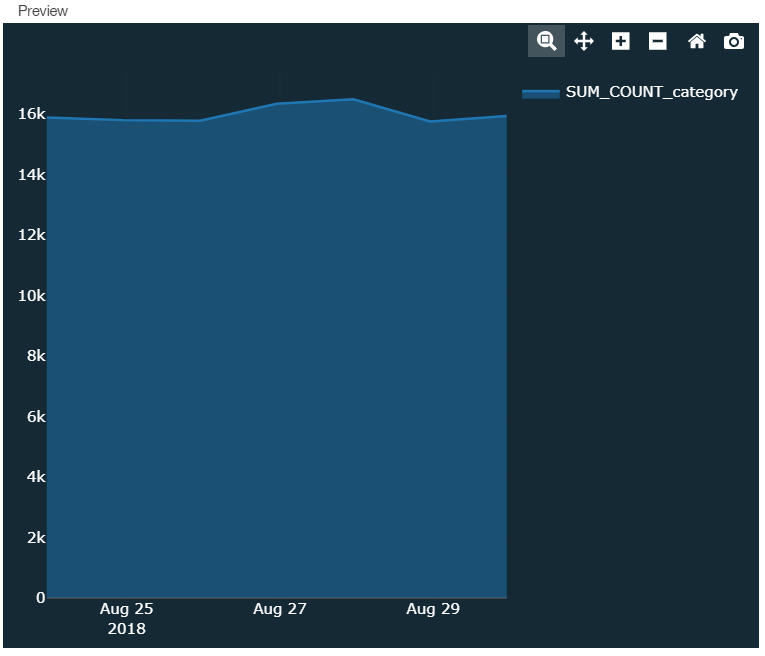Click the peak point of the area line

353,99
